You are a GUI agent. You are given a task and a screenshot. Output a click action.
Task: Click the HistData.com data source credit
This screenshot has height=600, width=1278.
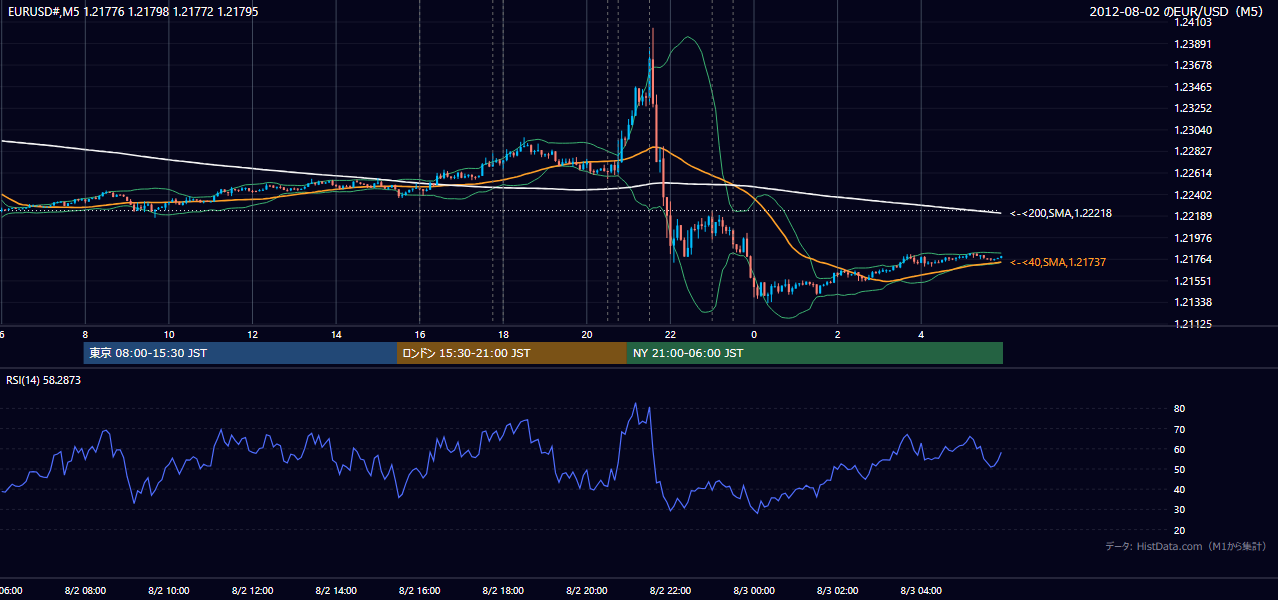[1185, 547]
